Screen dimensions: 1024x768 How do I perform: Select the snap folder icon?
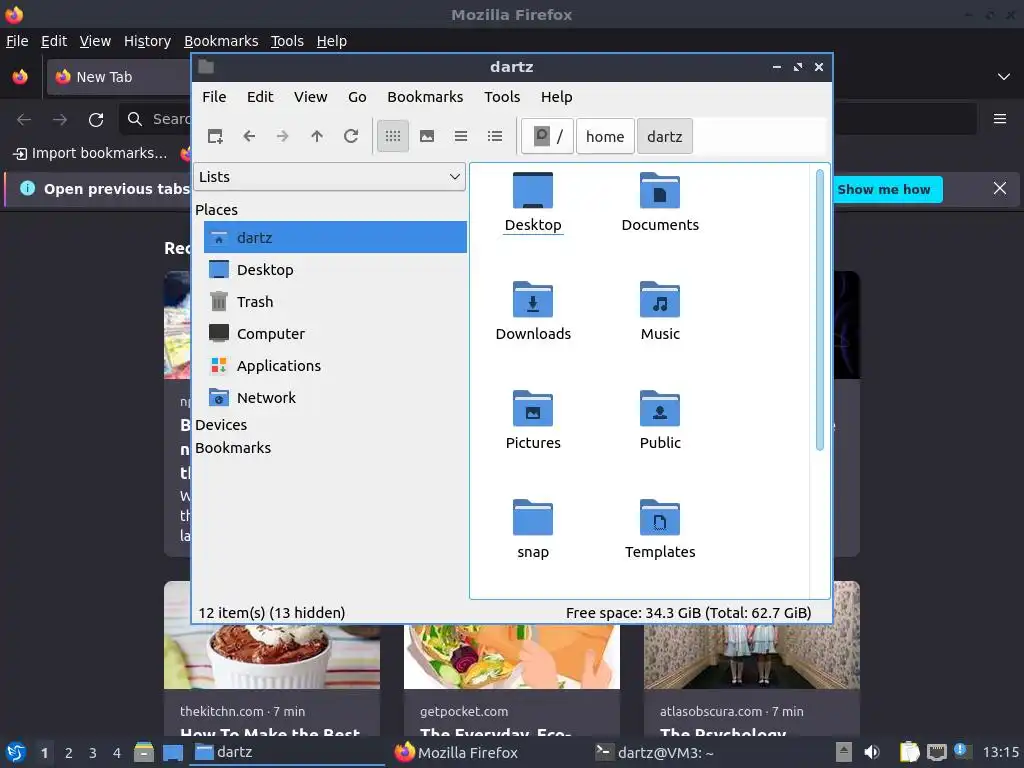(x=533, y=530)
